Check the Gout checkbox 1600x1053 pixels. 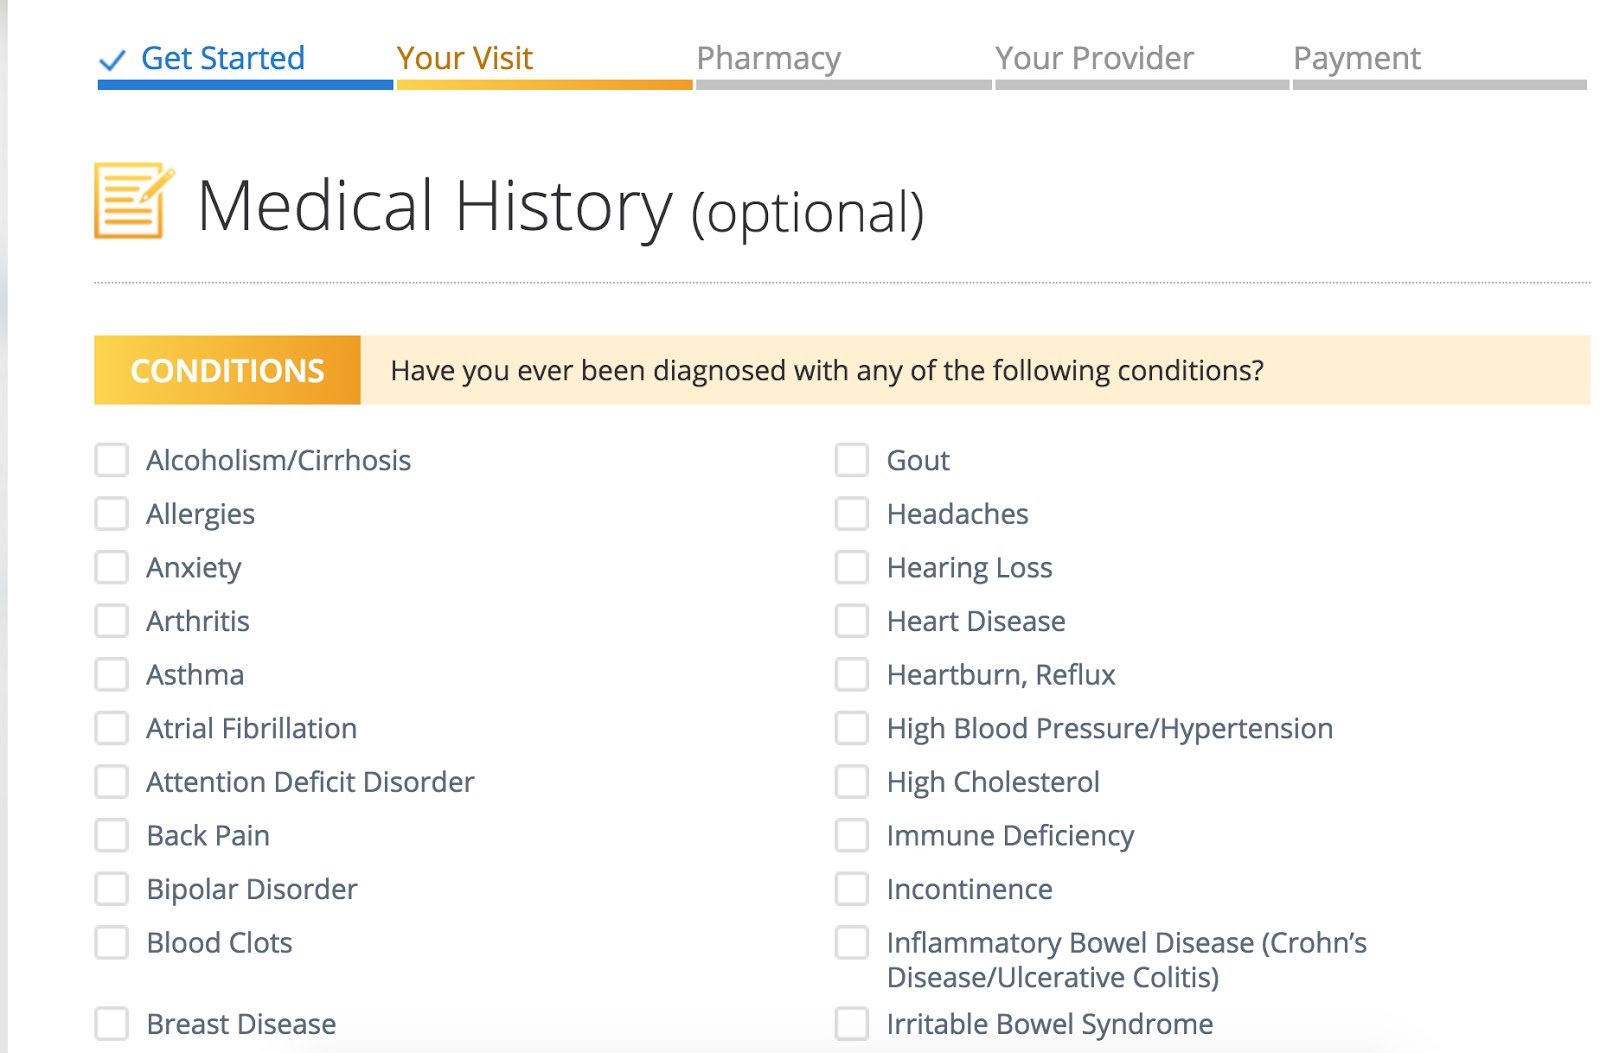[852, 461]
